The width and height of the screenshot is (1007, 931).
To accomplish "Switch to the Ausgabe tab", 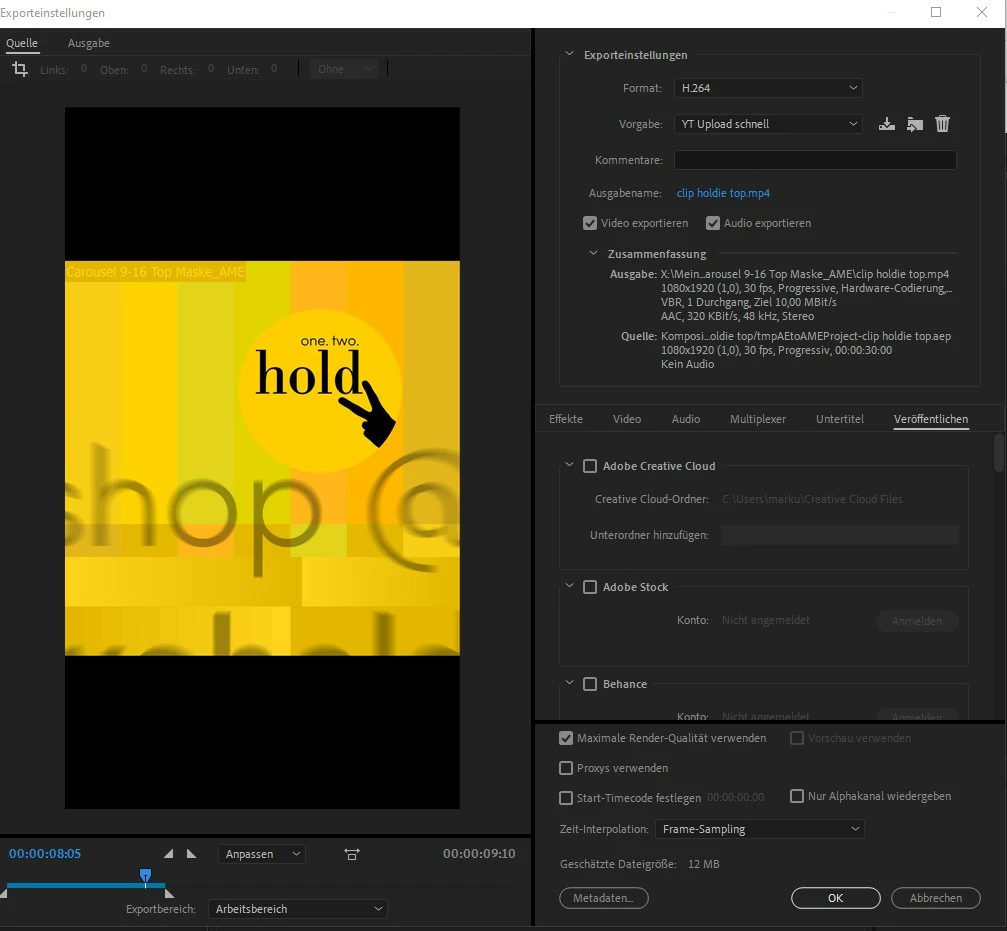I will [89, 43].
